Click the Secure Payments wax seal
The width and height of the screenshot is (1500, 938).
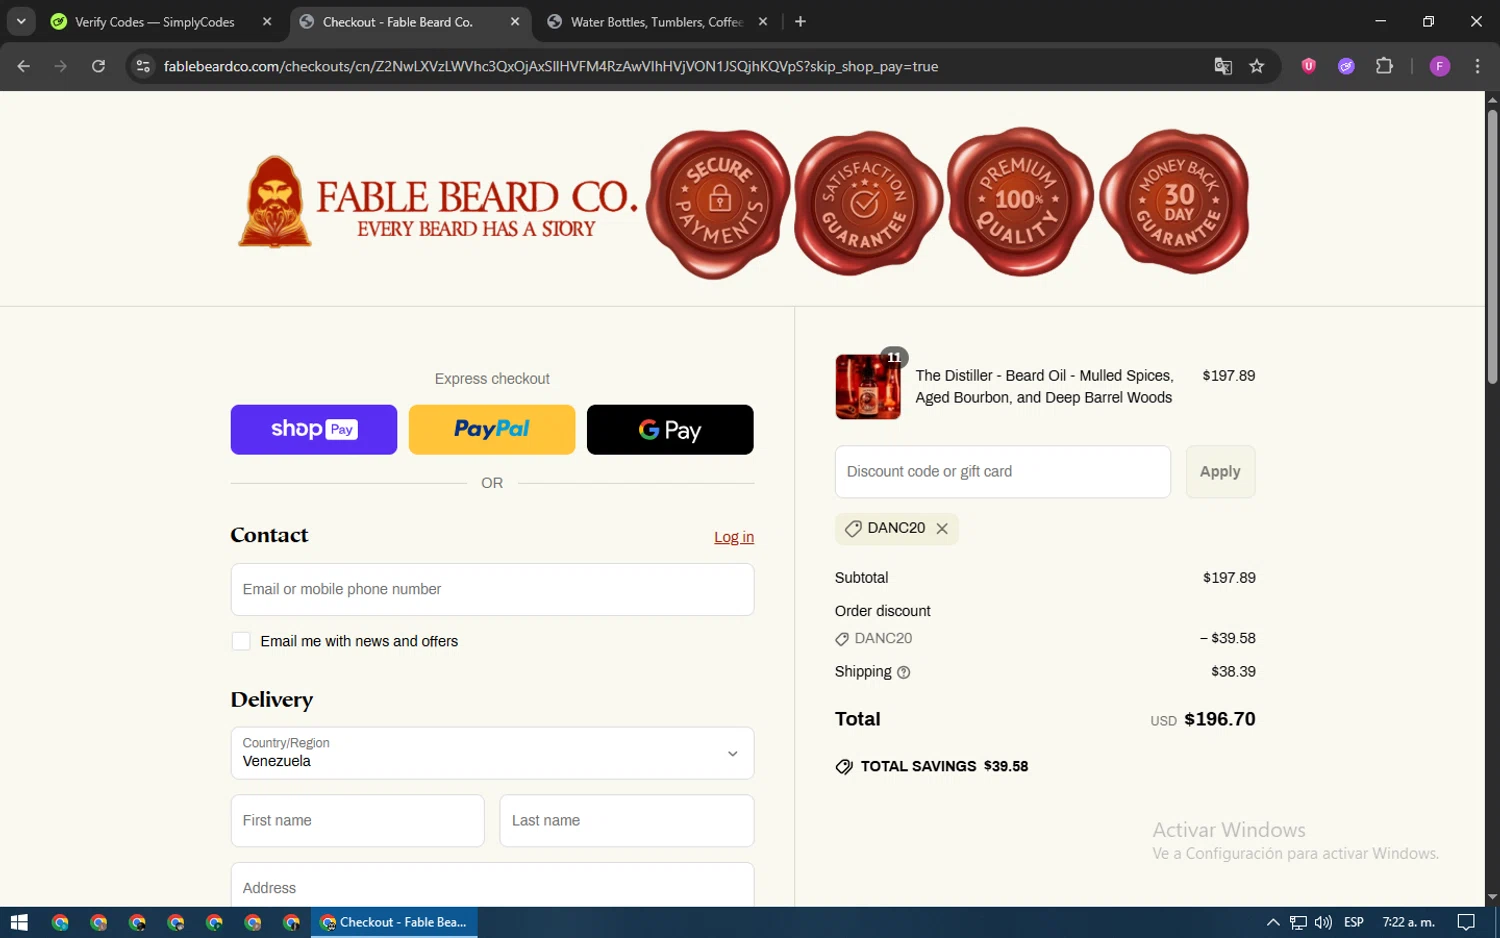pyautogui.click(x=718, y=203)
